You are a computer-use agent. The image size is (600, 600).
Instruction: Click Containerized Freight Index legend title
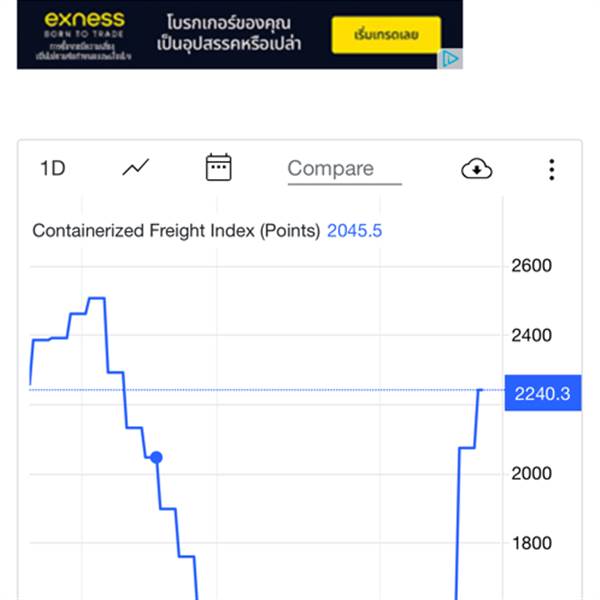[176, 231]
